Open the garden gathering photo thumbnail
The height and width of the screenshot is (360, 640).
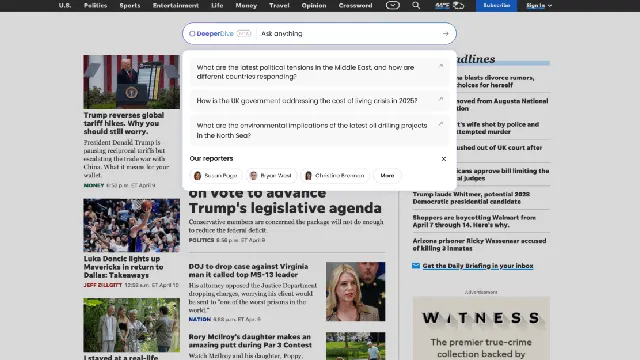click(x=131, y=325)
